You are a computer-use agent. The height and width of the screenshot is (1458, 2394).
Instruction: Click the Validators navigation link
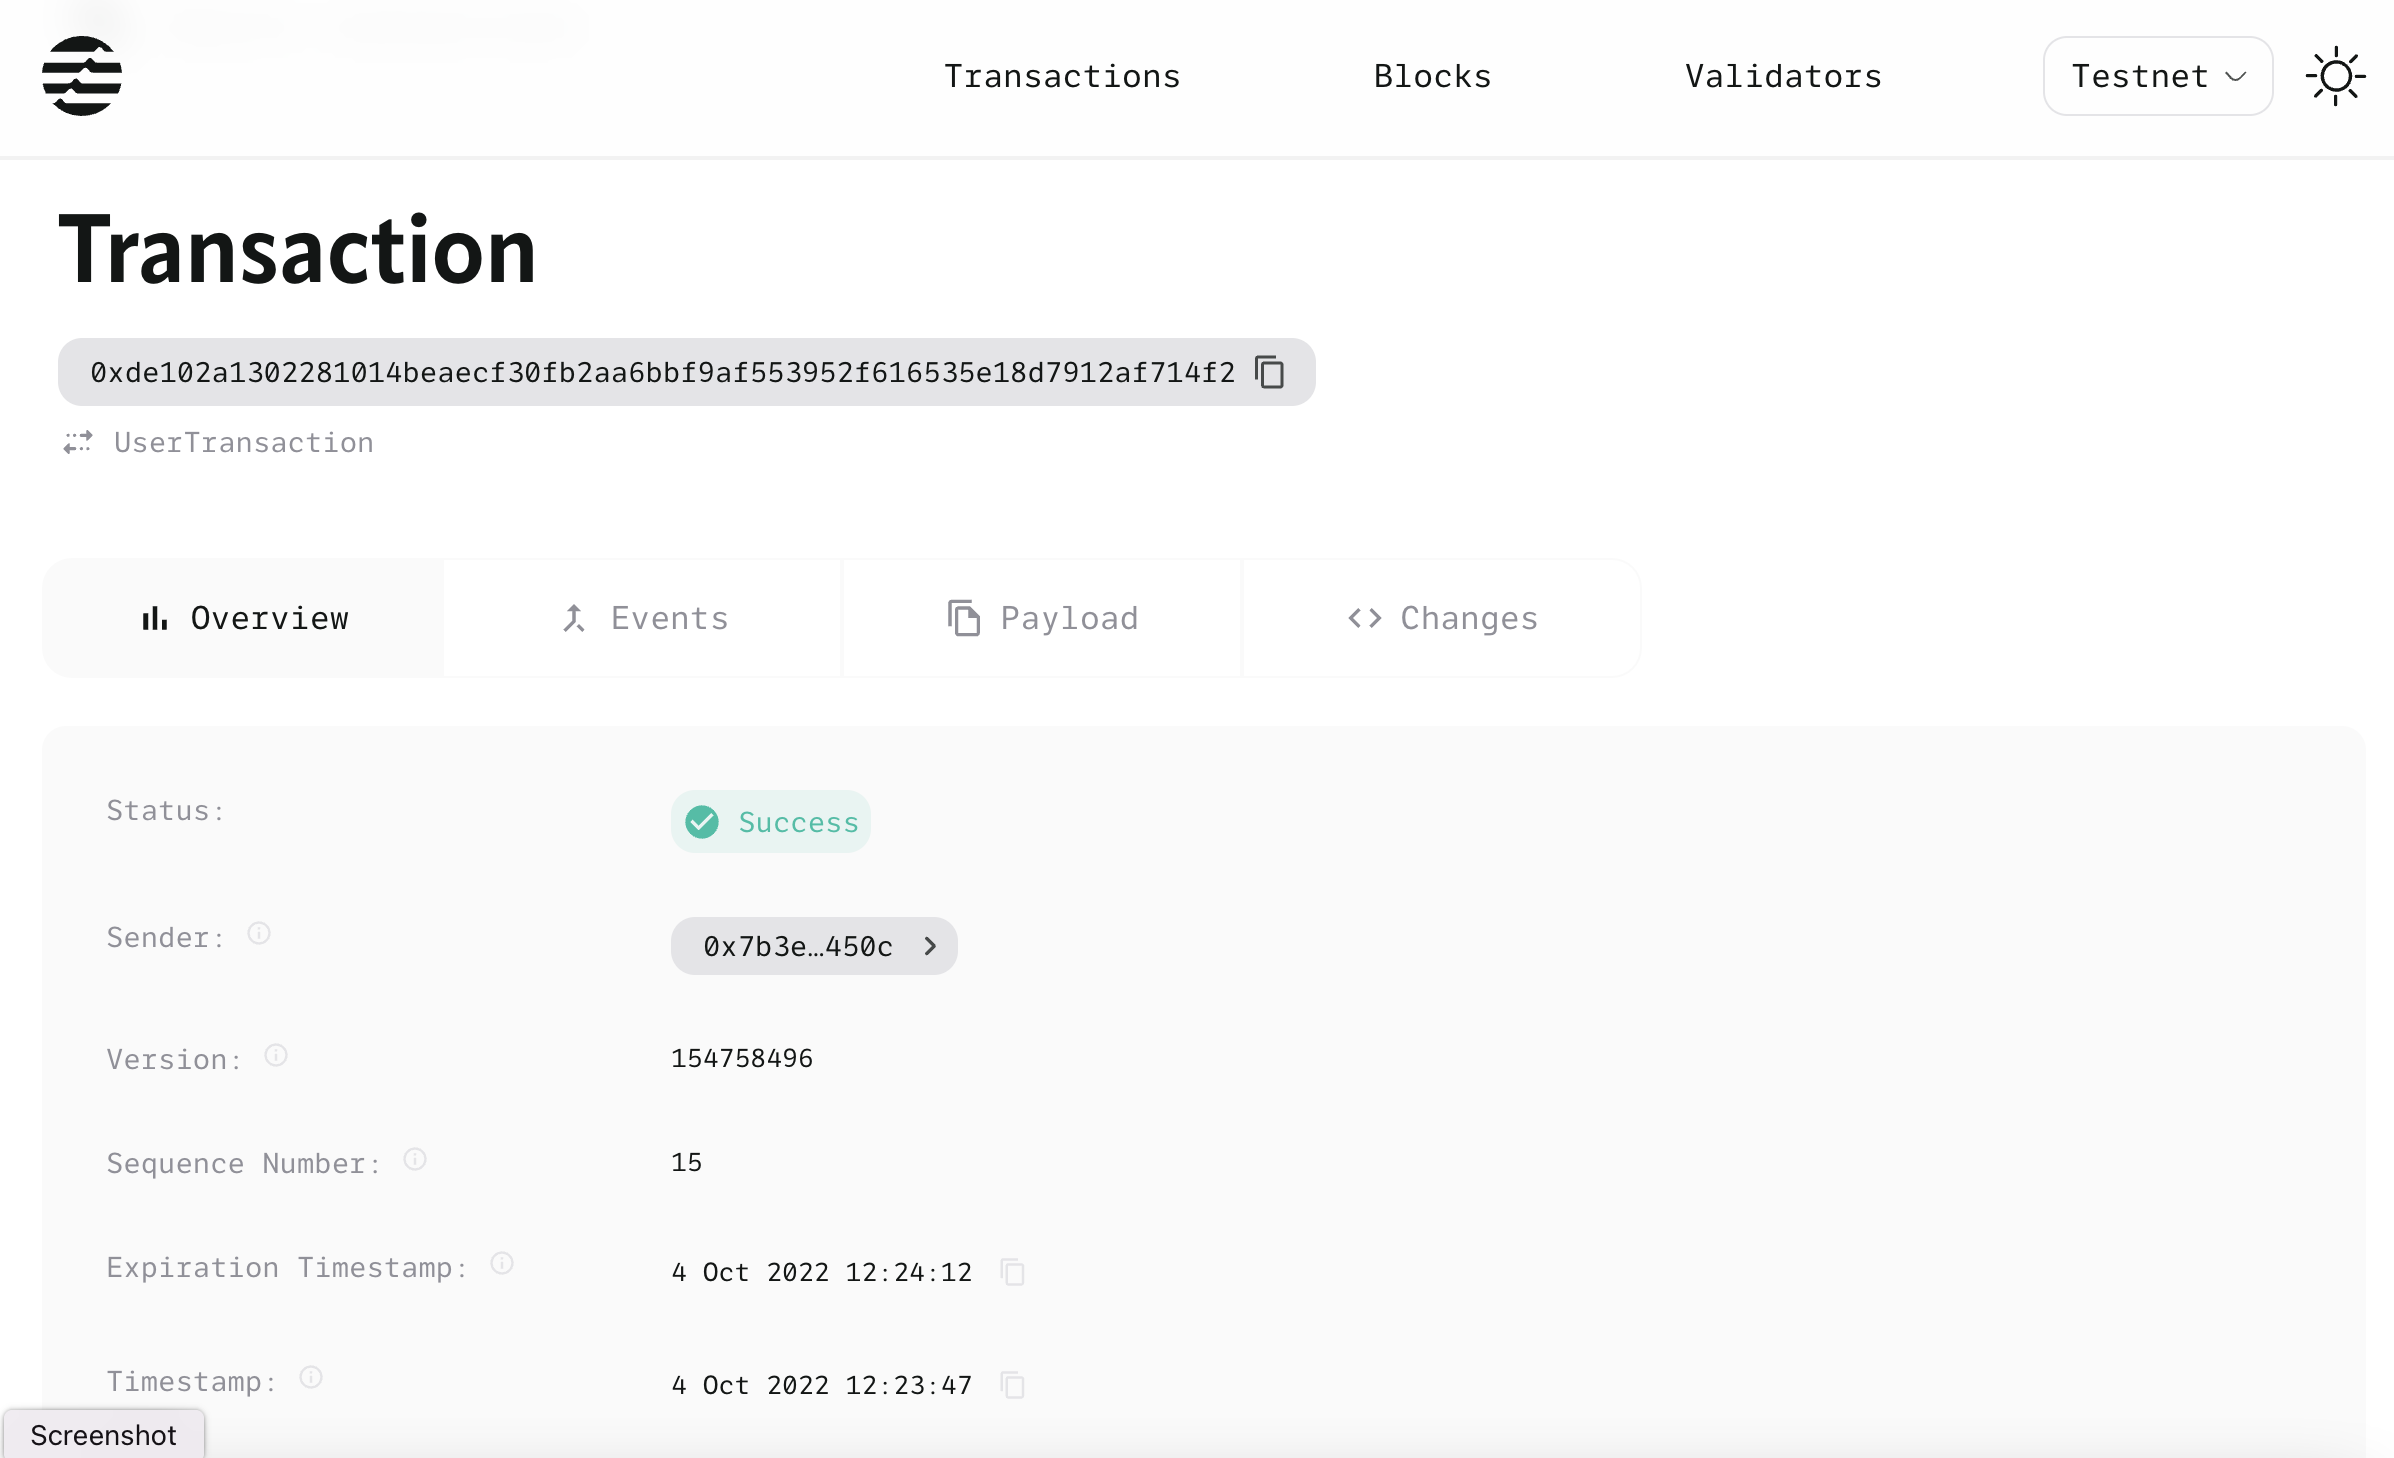click(x=1784, y=75)
